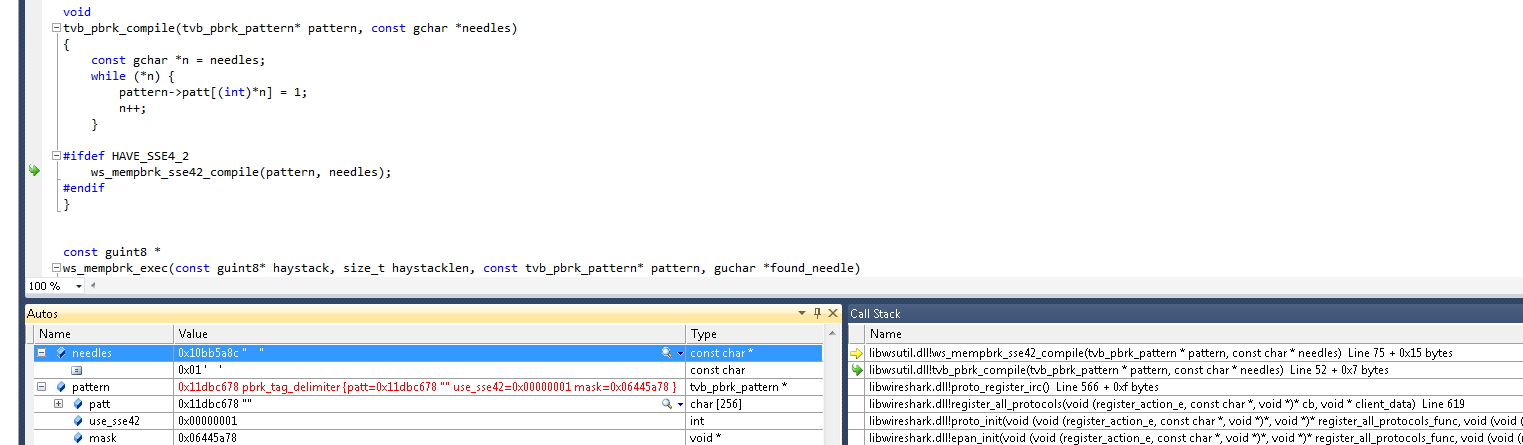This screenshot has width=1523, height=445.
Task: Expand the patt array node
Action: 58,404
